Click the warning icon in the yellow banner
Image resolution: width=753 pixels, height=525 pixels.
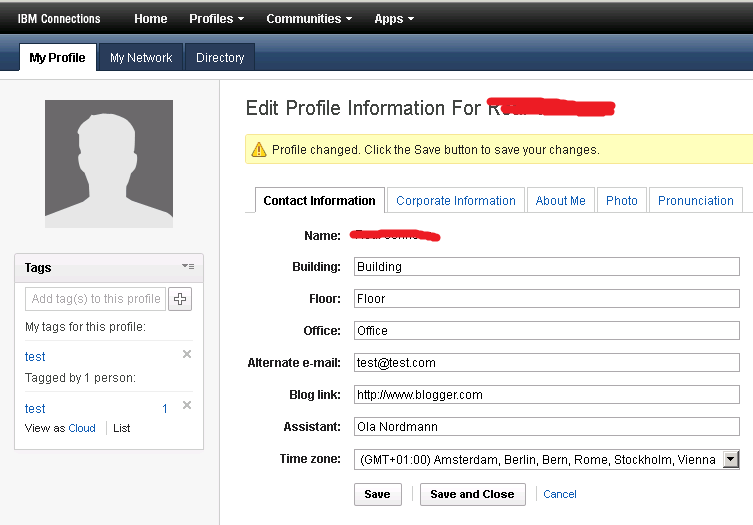pos(259,149)
